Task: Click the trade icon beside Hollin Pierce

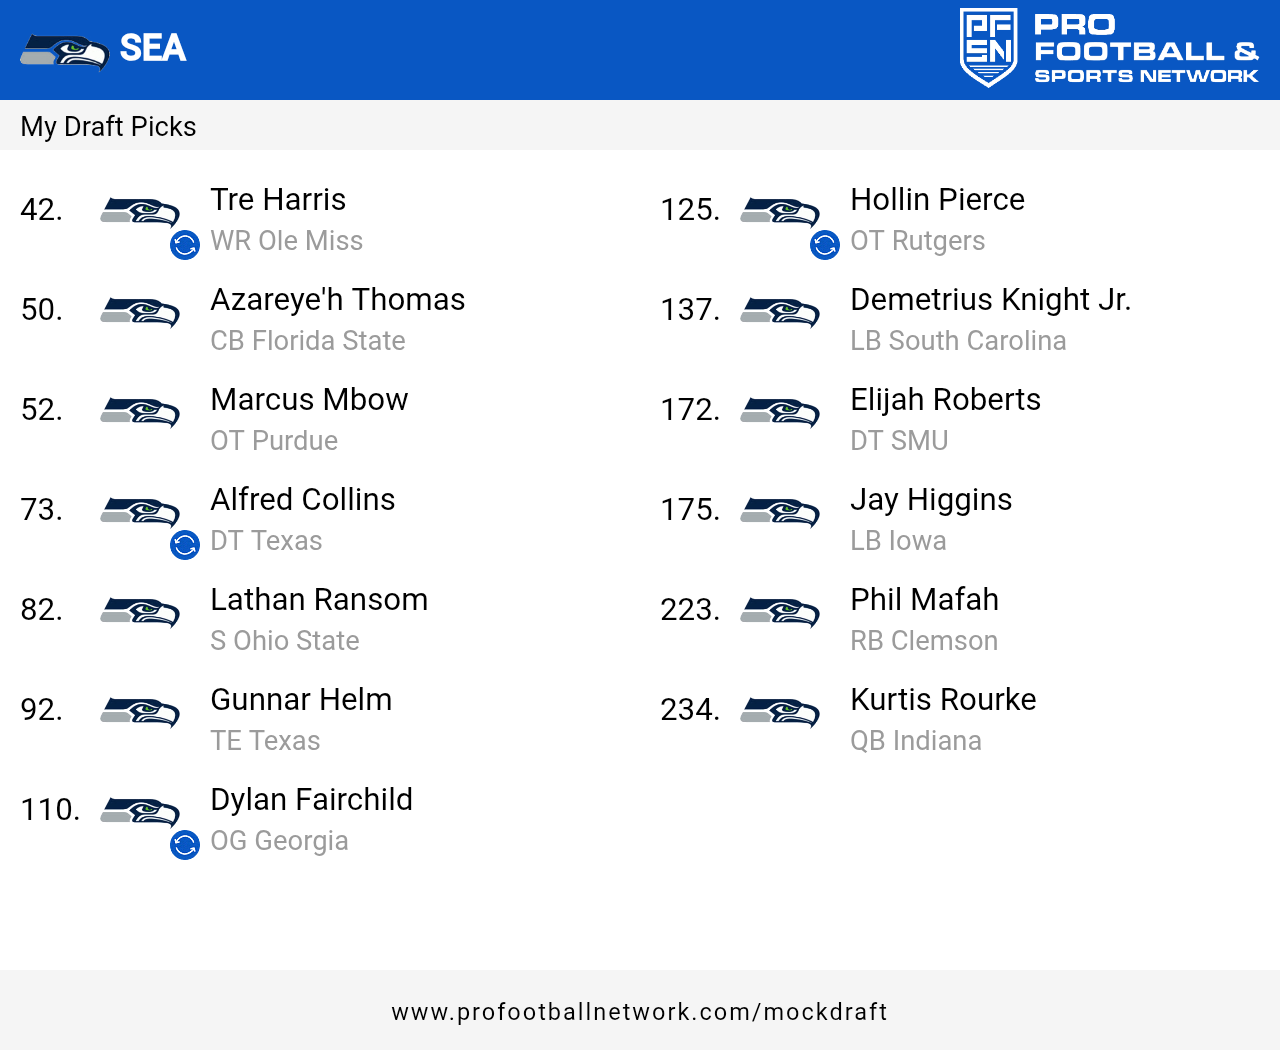Action: point(825,245)
